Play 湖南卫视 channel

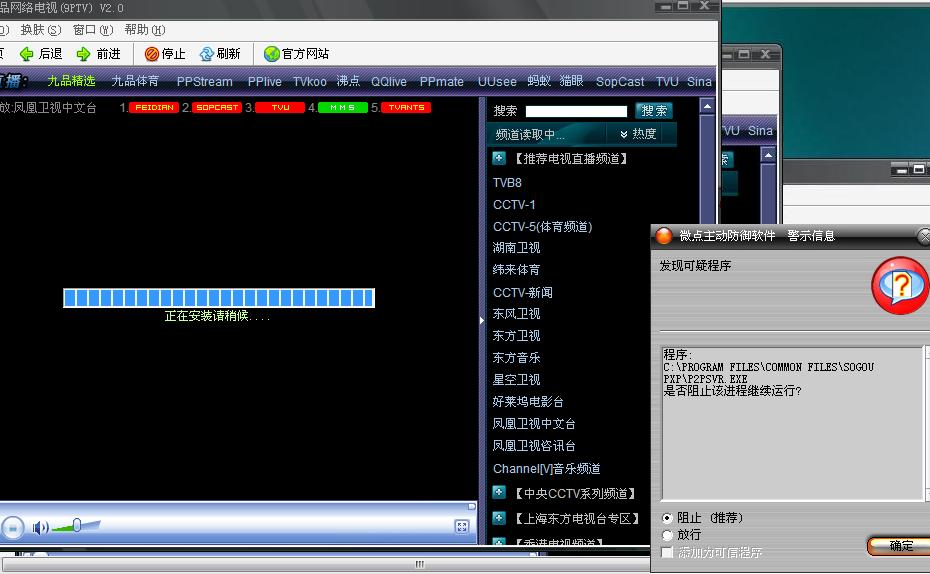(x=517, y=248)
